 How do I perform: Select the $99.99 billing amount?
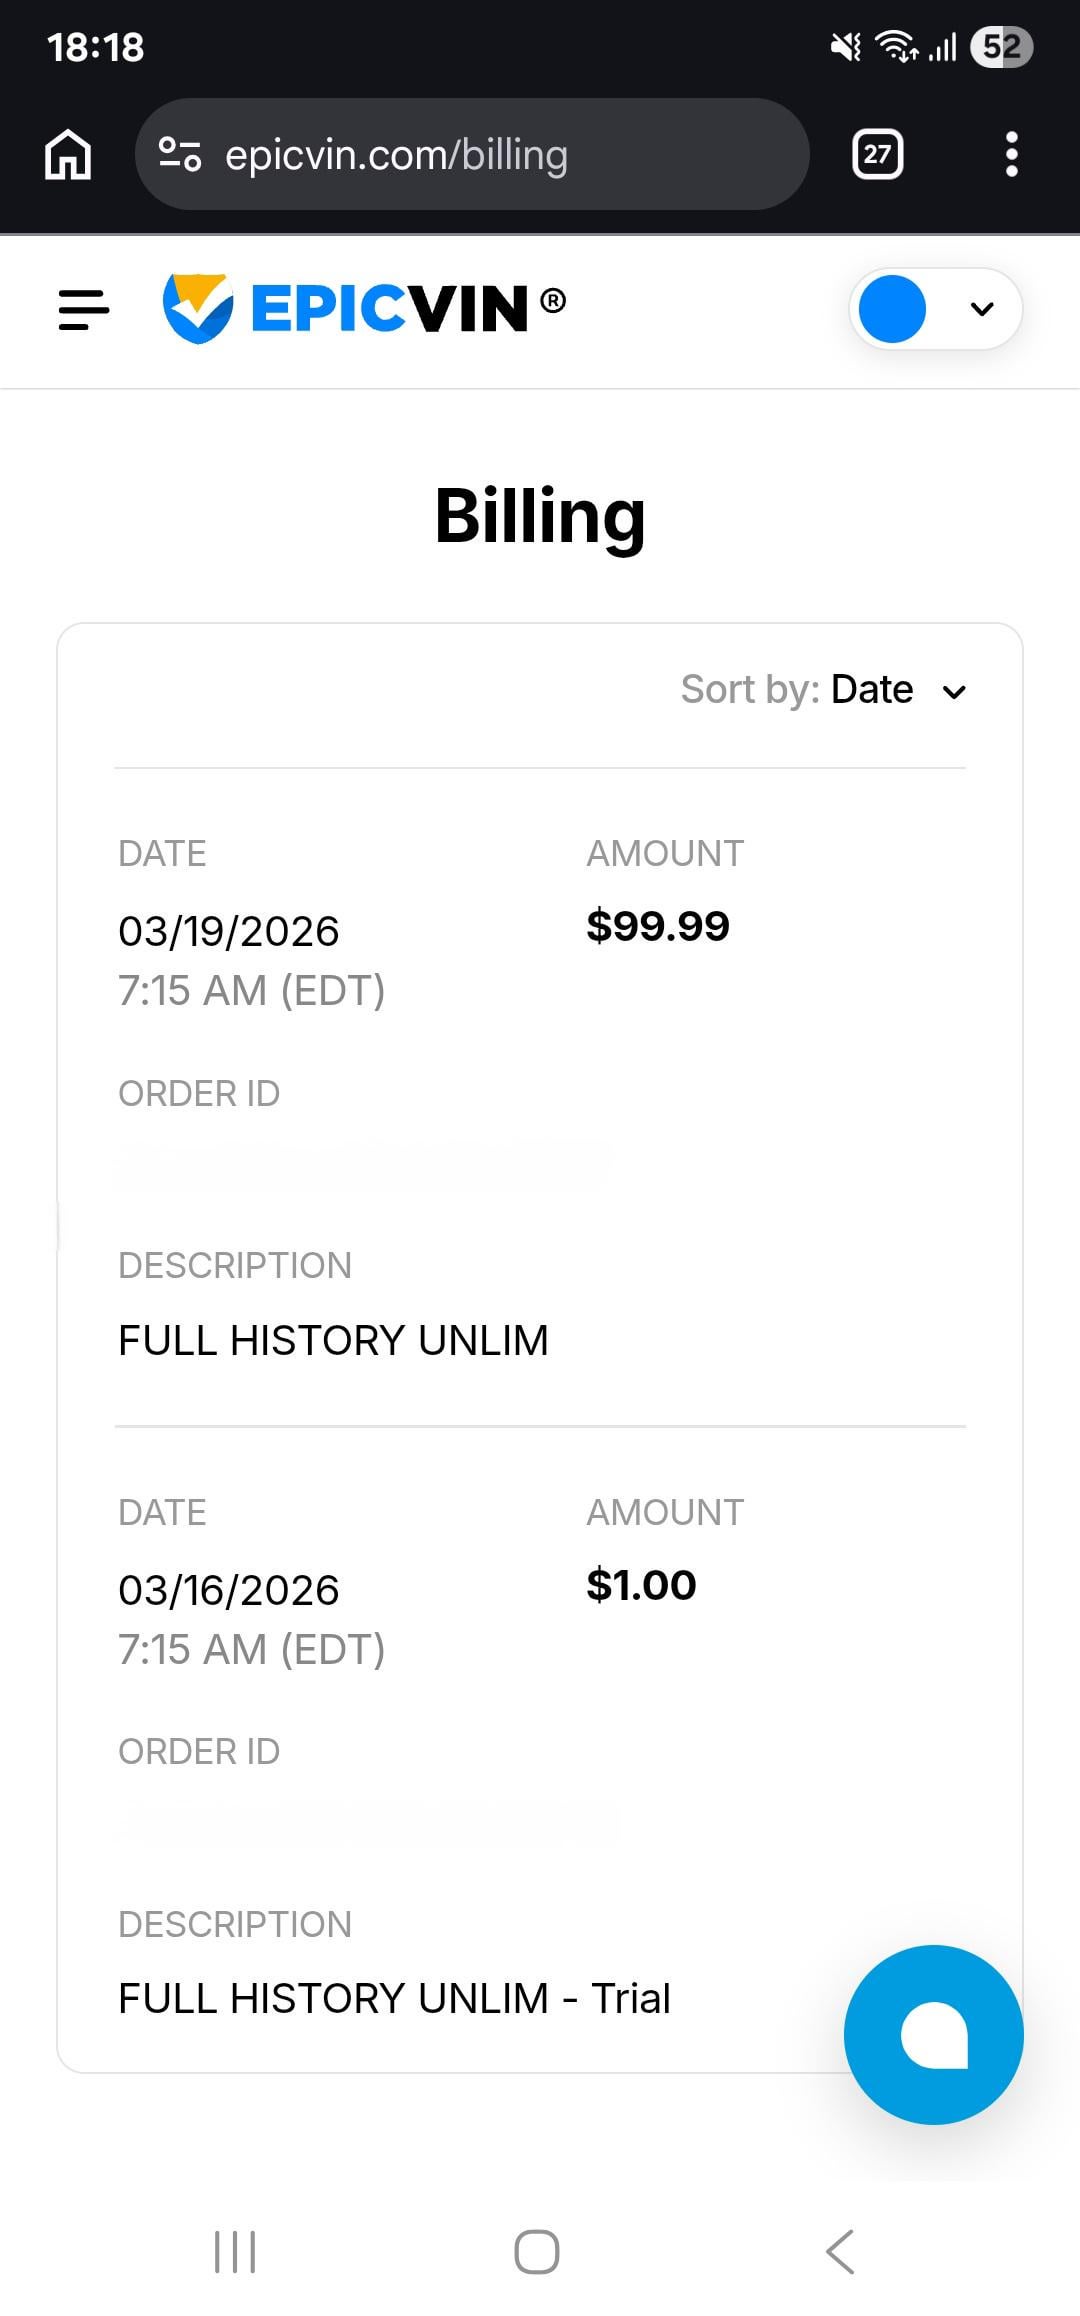(x=657, y=926)
